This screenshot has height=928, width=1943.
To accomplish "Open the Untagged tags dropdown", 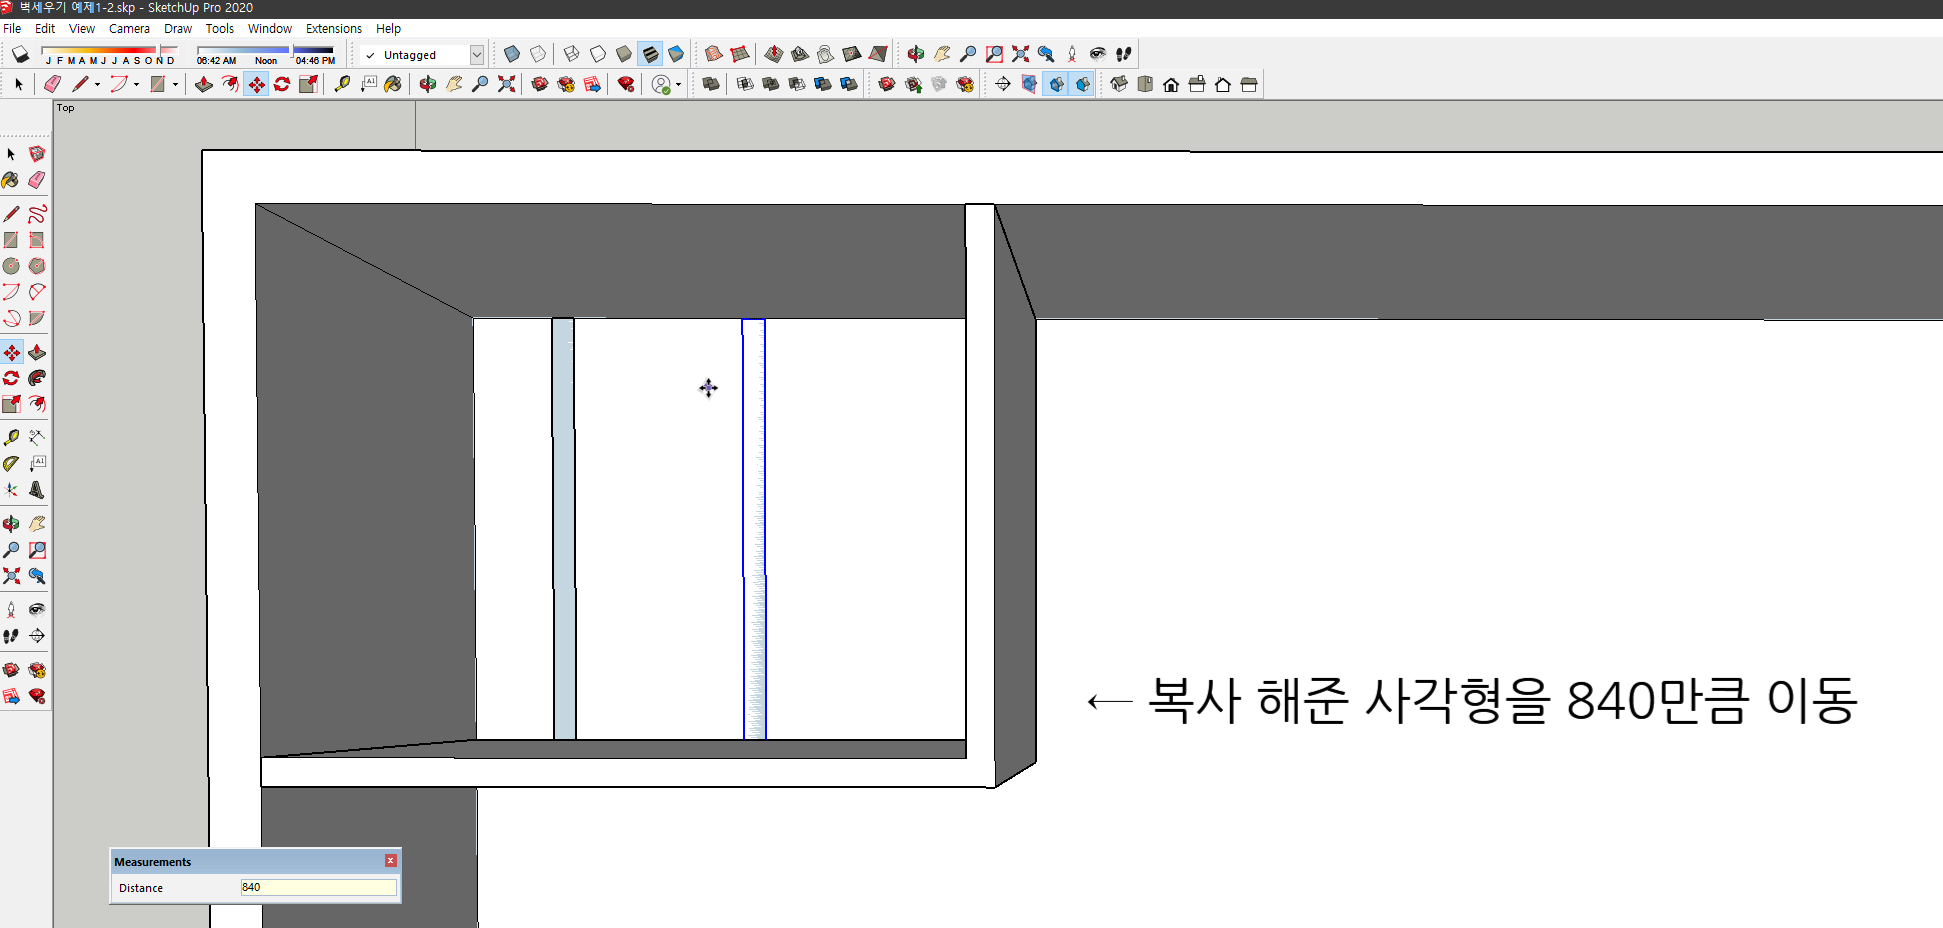I will point(477,54).
